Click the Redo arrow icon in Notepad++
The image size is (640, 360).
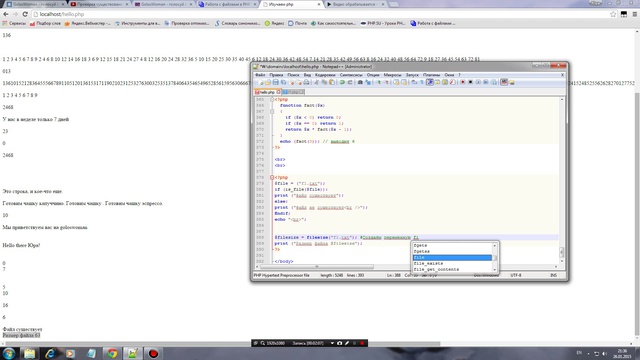[x=350, y=82]
